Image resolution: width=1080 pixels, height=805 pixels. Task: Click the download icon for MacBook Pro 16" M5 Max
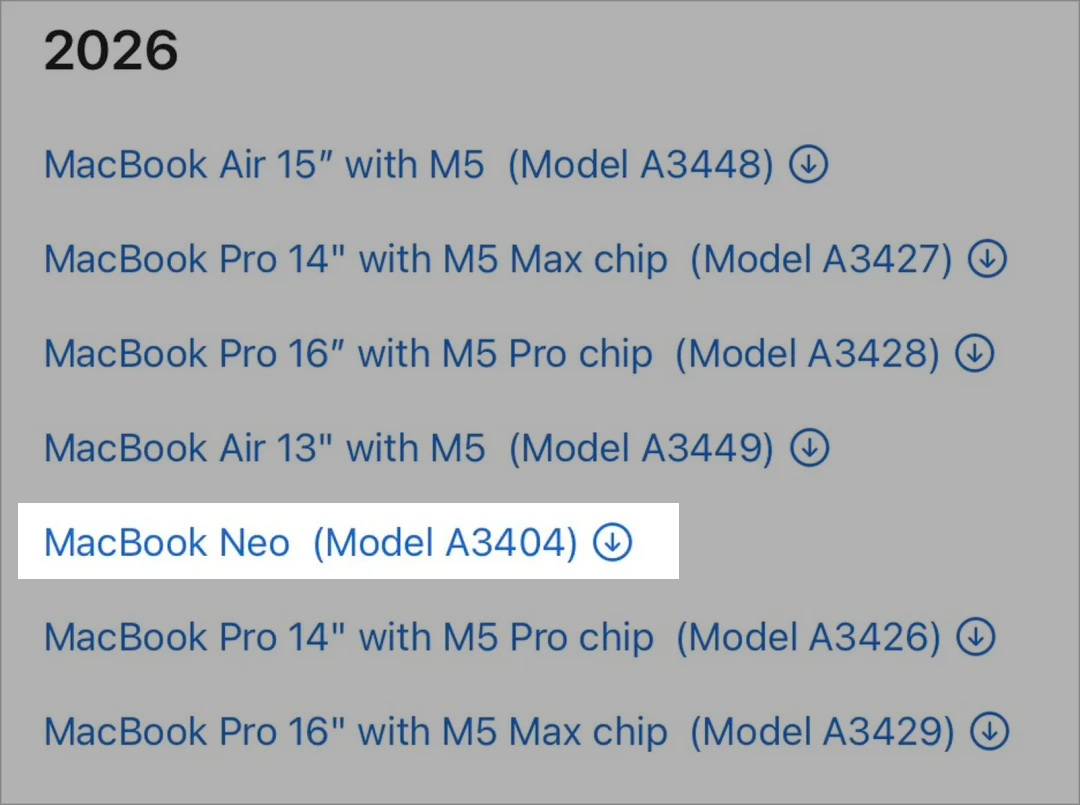[x=988, y=731]
